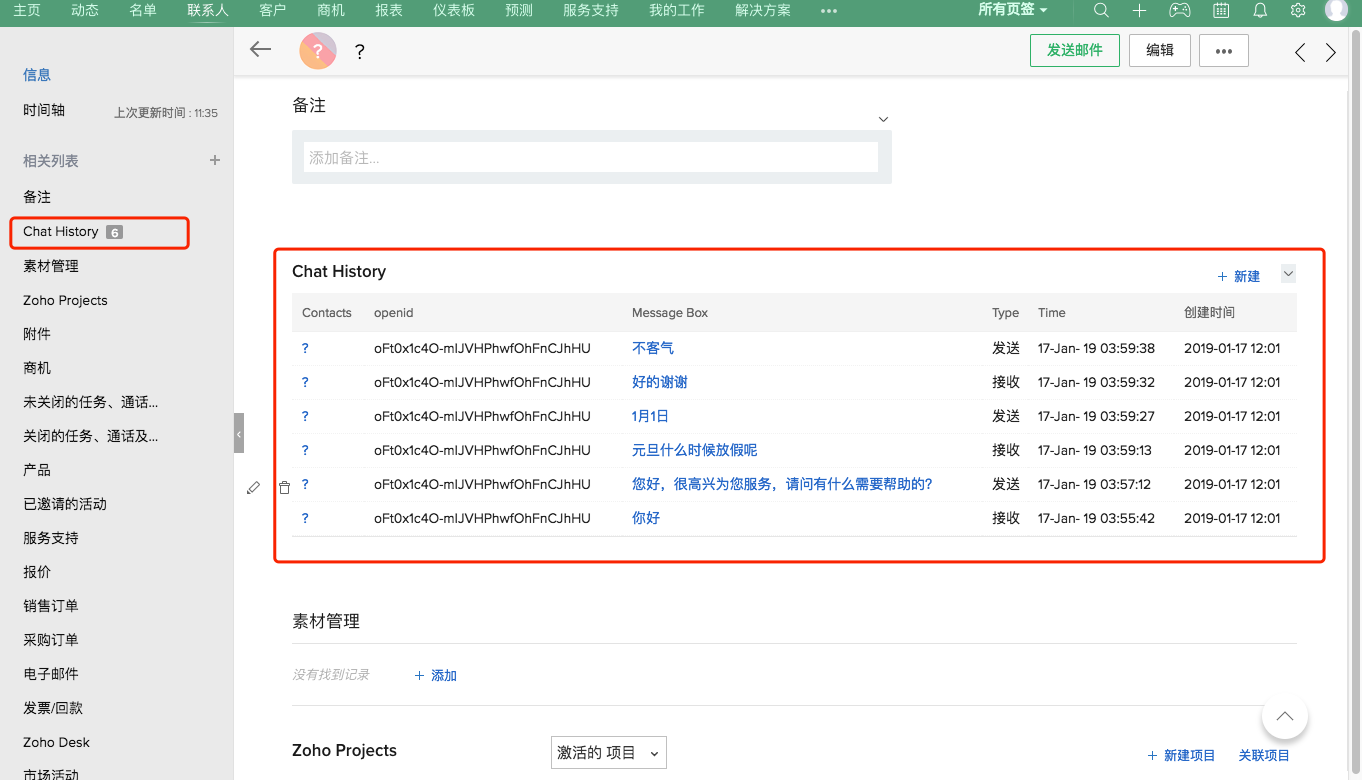The image size is (1362, 780).
Task: Click the 发送邮件 button
Action: point(1074,49)
